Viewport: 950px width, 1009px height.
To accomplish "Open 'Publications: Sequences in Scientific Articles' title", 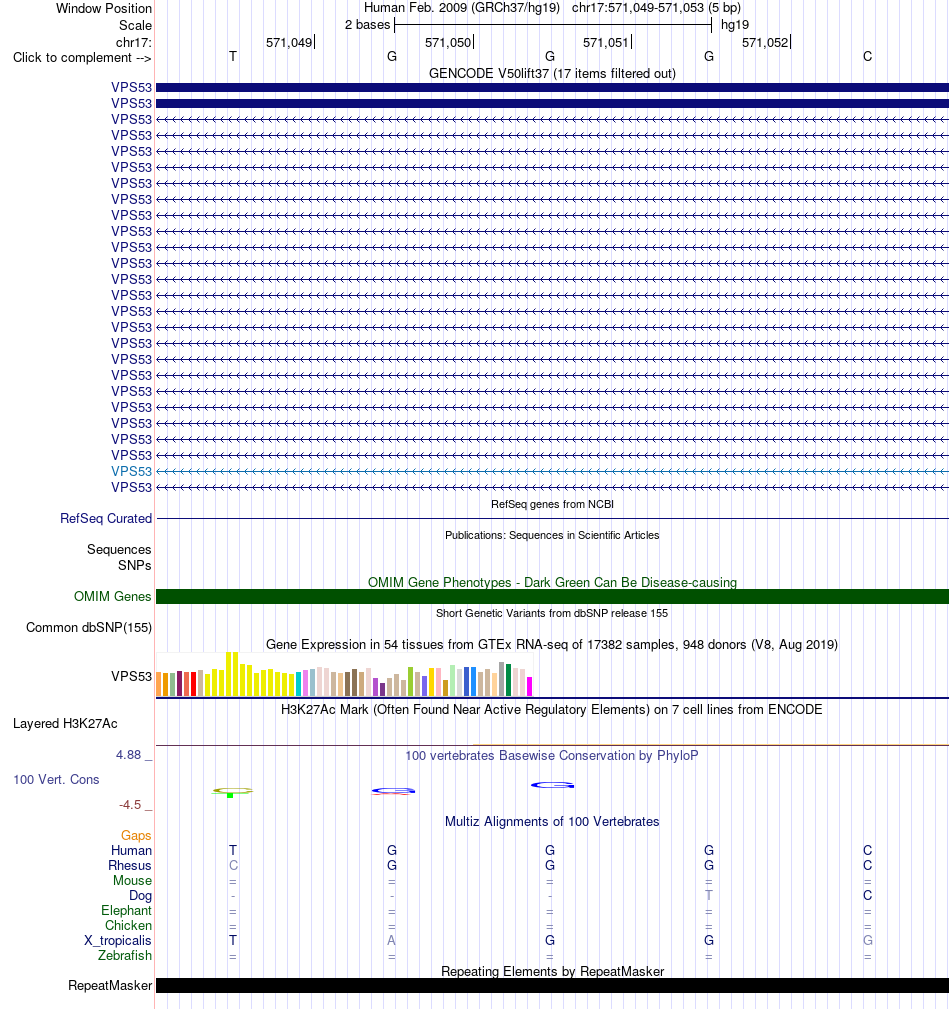I will 552,535.
